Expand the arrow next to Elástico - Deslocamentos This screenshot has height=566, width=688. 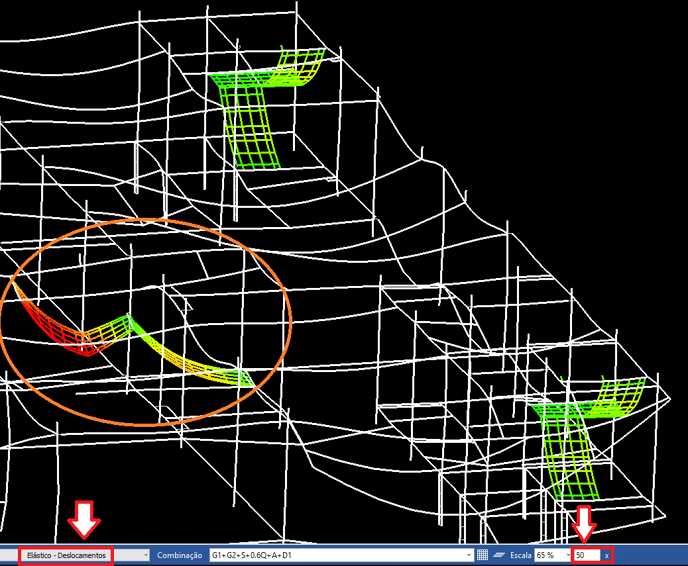146,555
